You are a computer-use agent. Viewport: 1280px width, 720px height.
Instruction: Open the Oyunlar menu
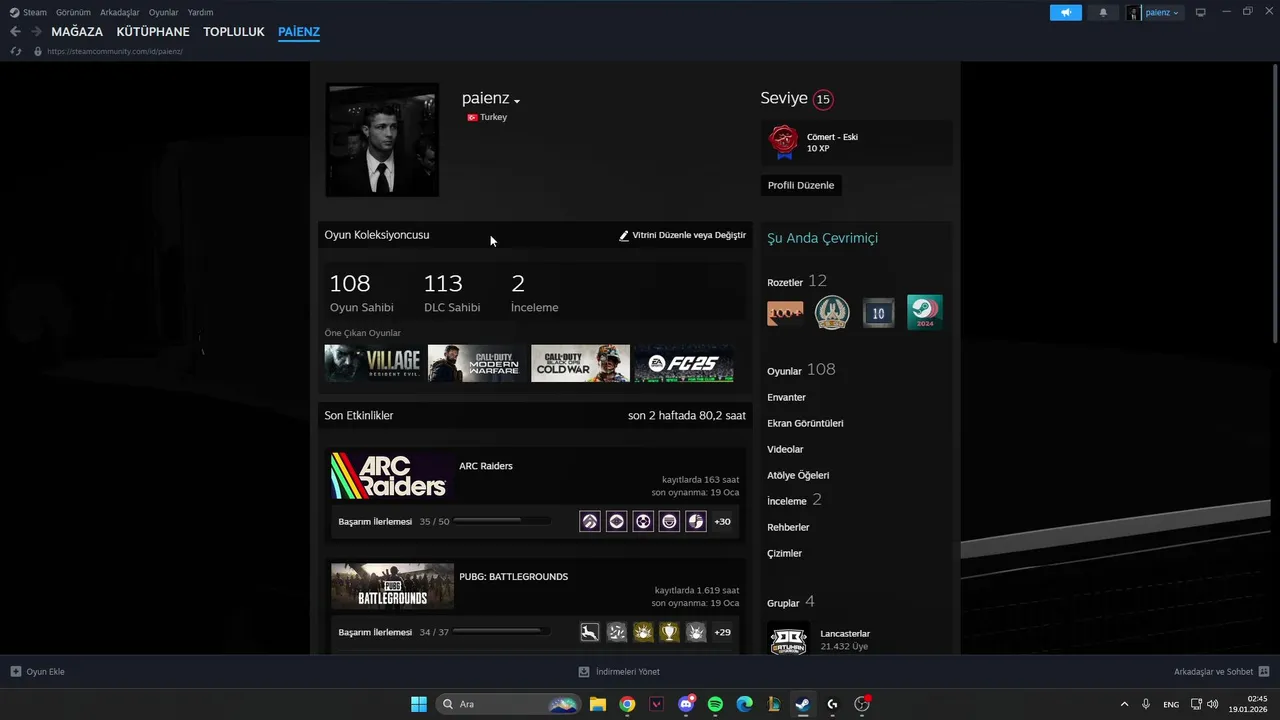point(164,13)
